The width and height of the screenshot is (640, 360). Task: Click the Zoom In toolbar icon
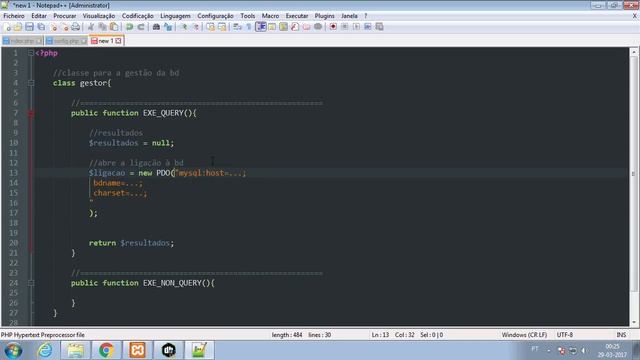point(184,27)
